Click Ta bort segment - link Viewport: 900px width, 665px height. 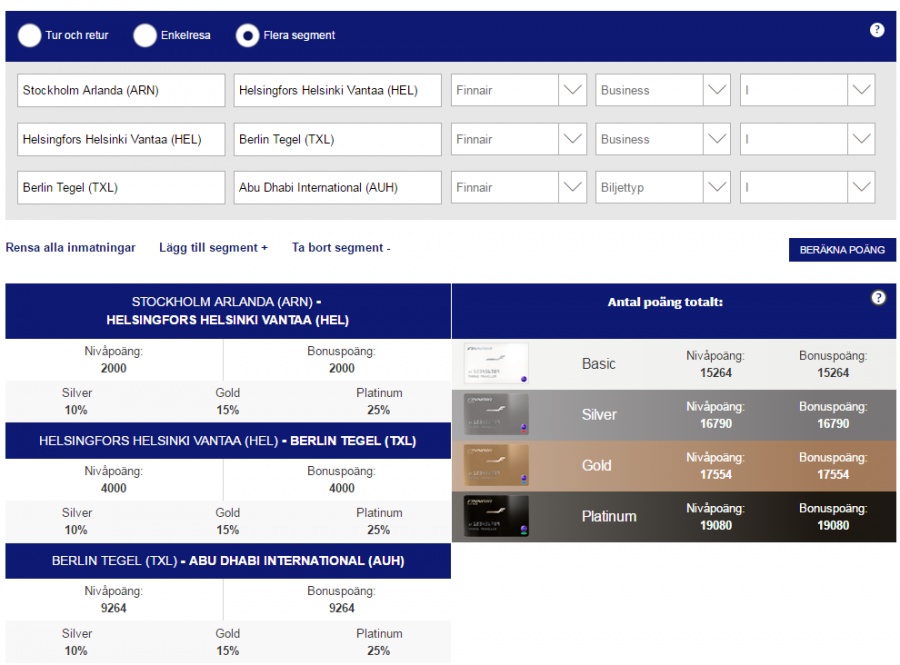(341, 248)
